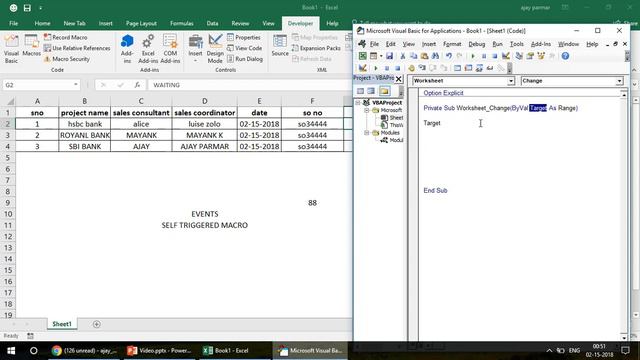Viewport: 640px width, 360px height.
Task: Open the Macros list button
Action: [x=31, y=46]
